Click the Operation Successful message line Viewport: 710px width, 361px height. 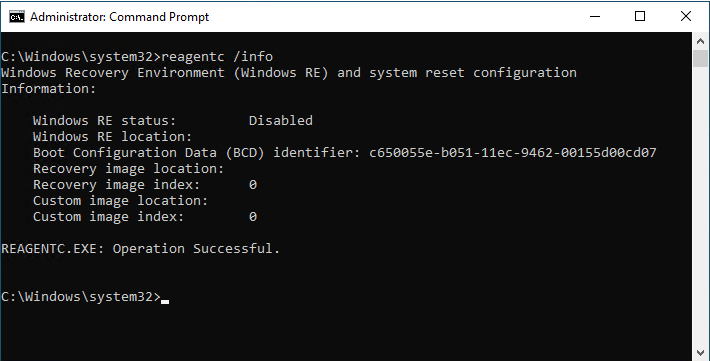[x=140, y=249]
